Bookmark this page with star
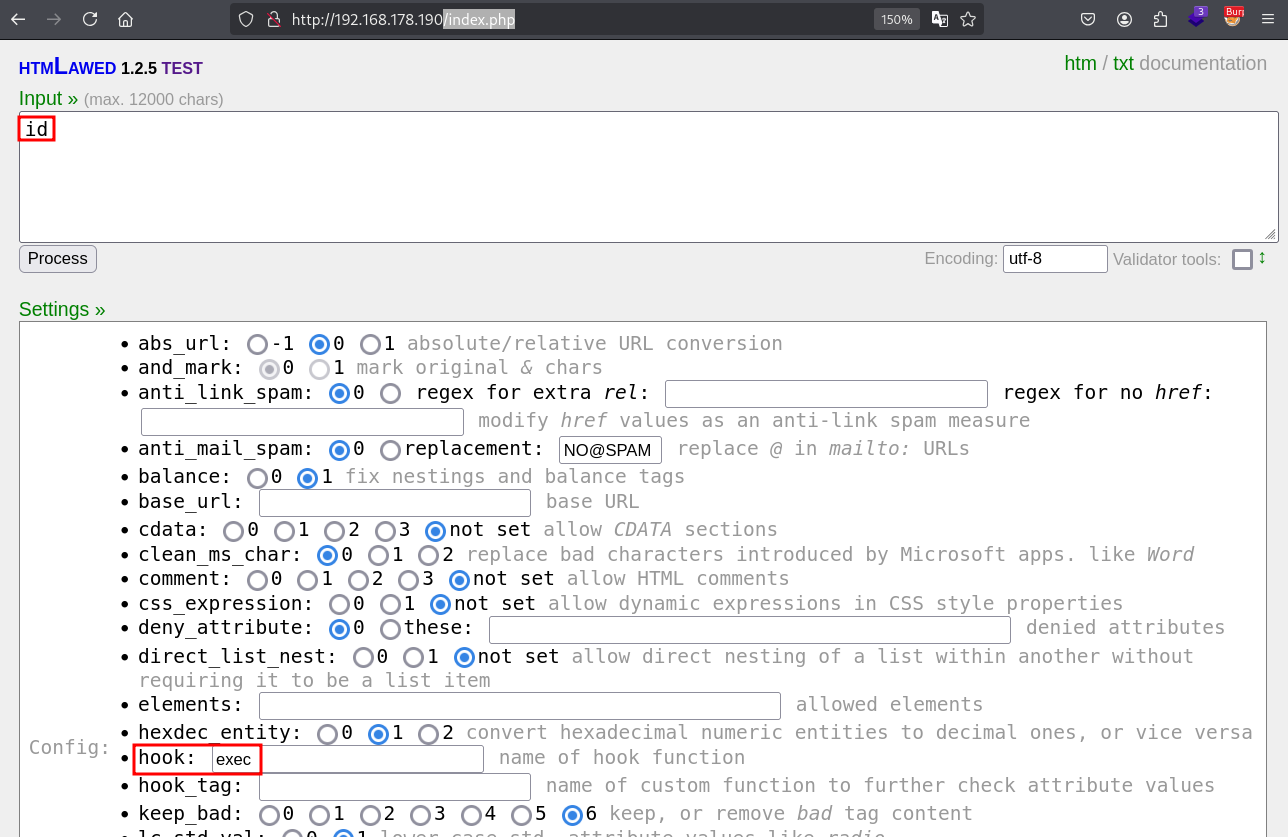 tap(968, 19)
